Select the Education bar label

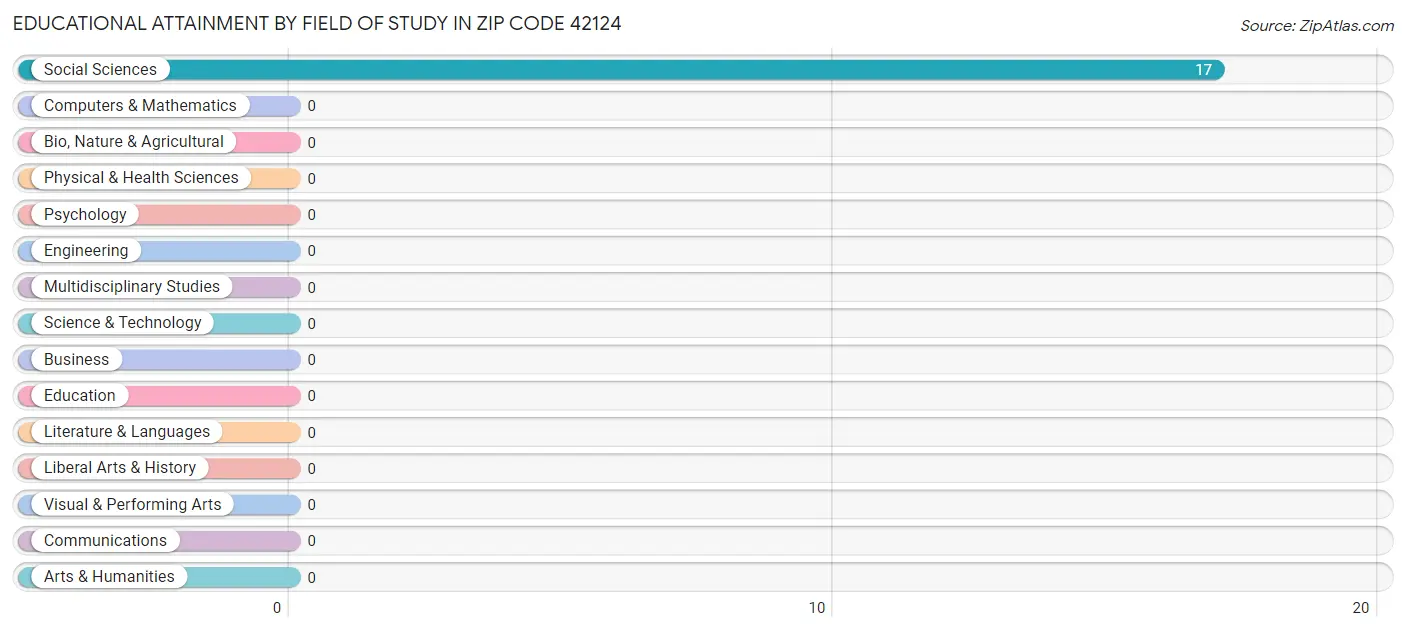click(80, 396)
